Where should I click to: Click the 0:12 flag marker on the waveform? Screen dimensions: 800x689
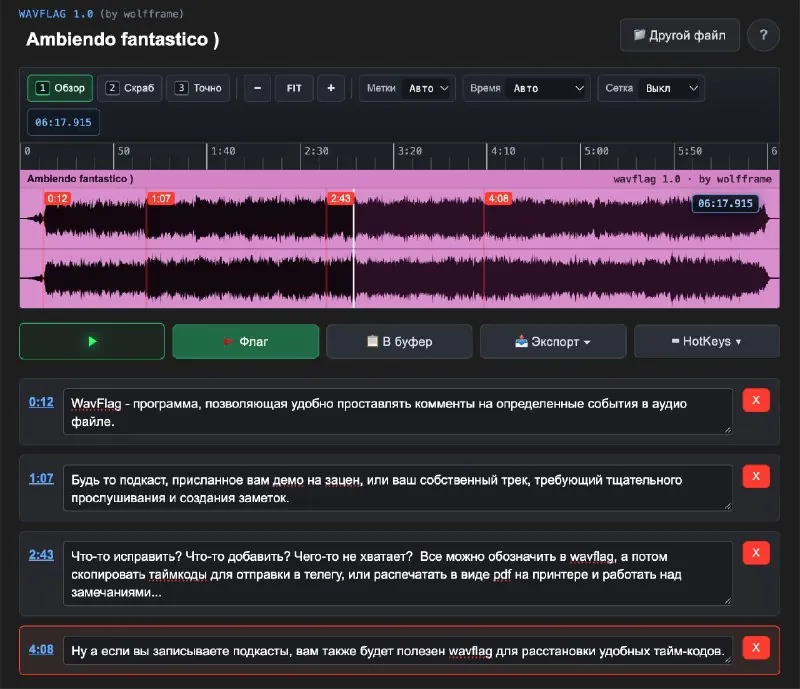(57, 198)
